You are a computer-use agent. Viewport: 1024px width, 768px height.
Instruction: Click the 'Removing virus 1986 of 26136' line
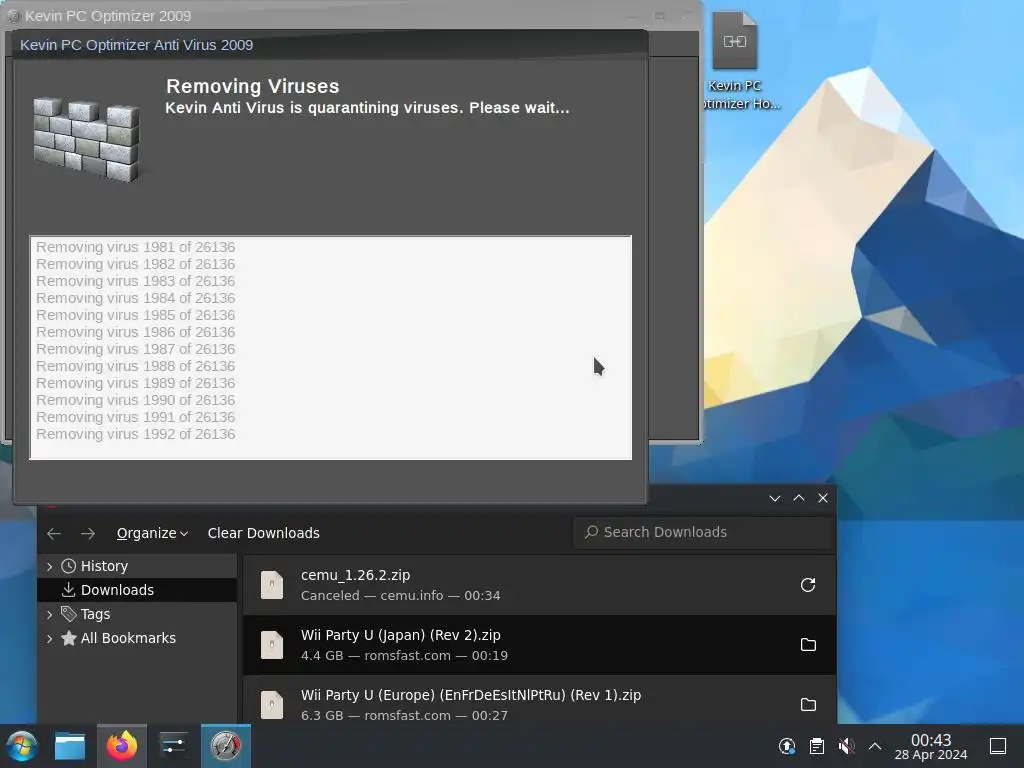136,332
